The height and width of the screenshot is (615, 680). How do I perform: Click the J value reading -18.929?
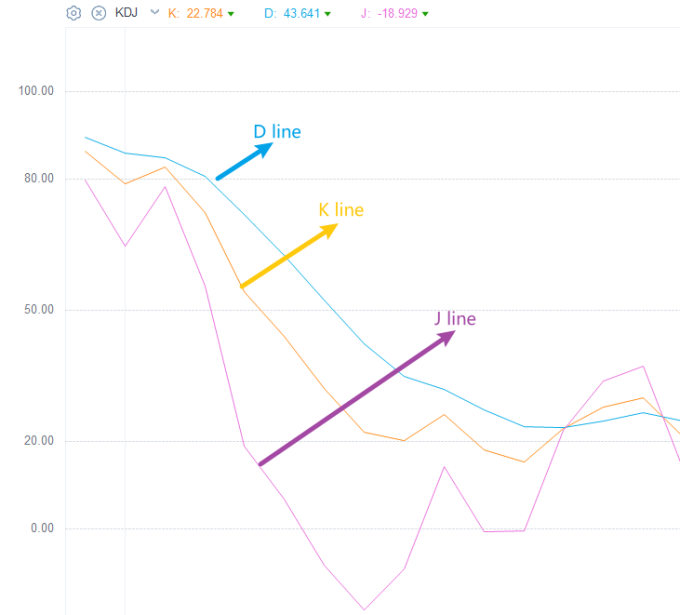coord(397,13)
